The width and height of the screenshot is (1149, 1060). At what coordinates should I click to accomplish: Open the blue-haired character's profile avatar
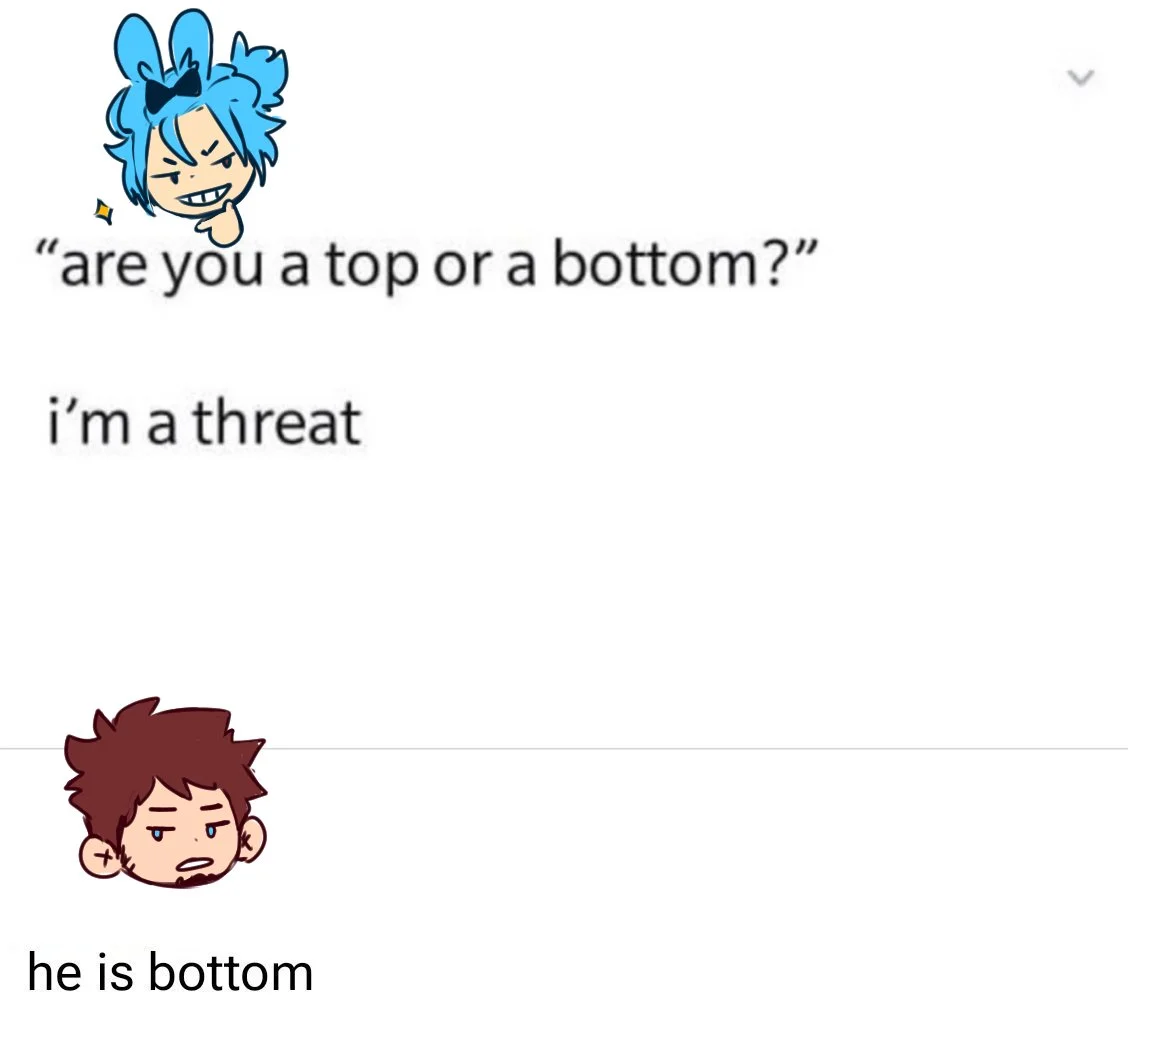191,127
